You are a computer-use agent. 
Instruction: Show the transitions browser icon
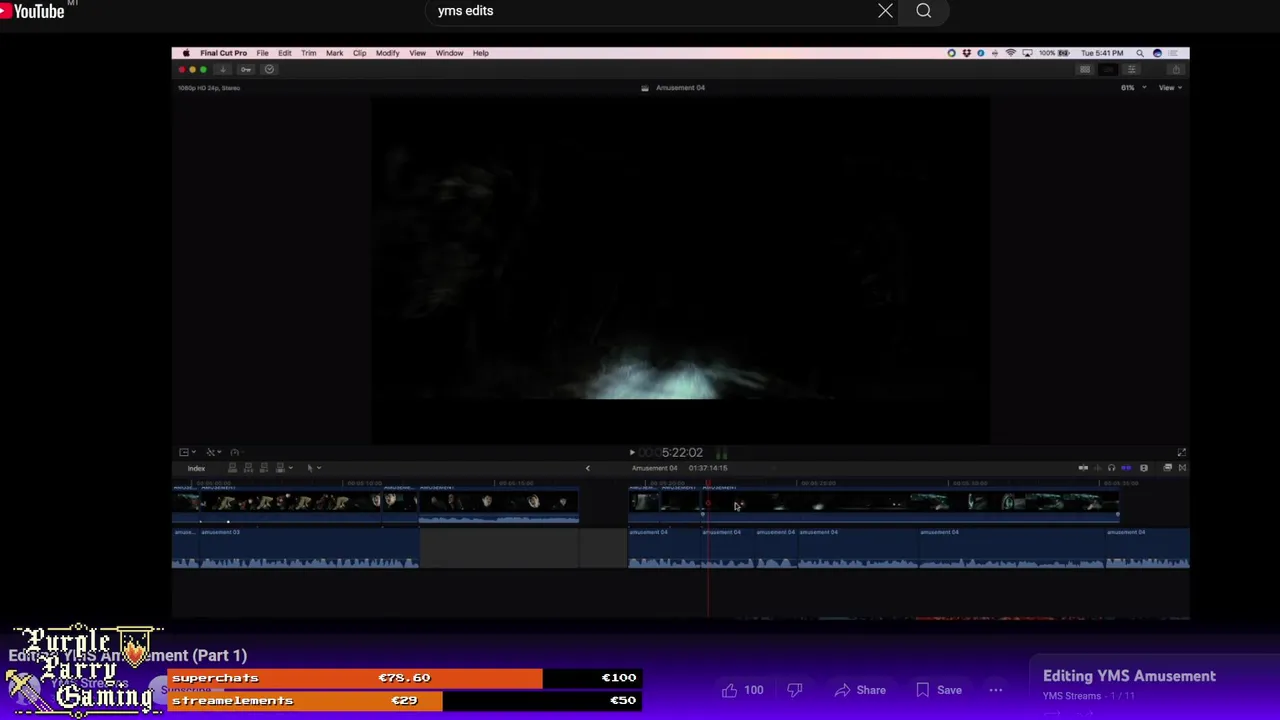(1182, 468)
